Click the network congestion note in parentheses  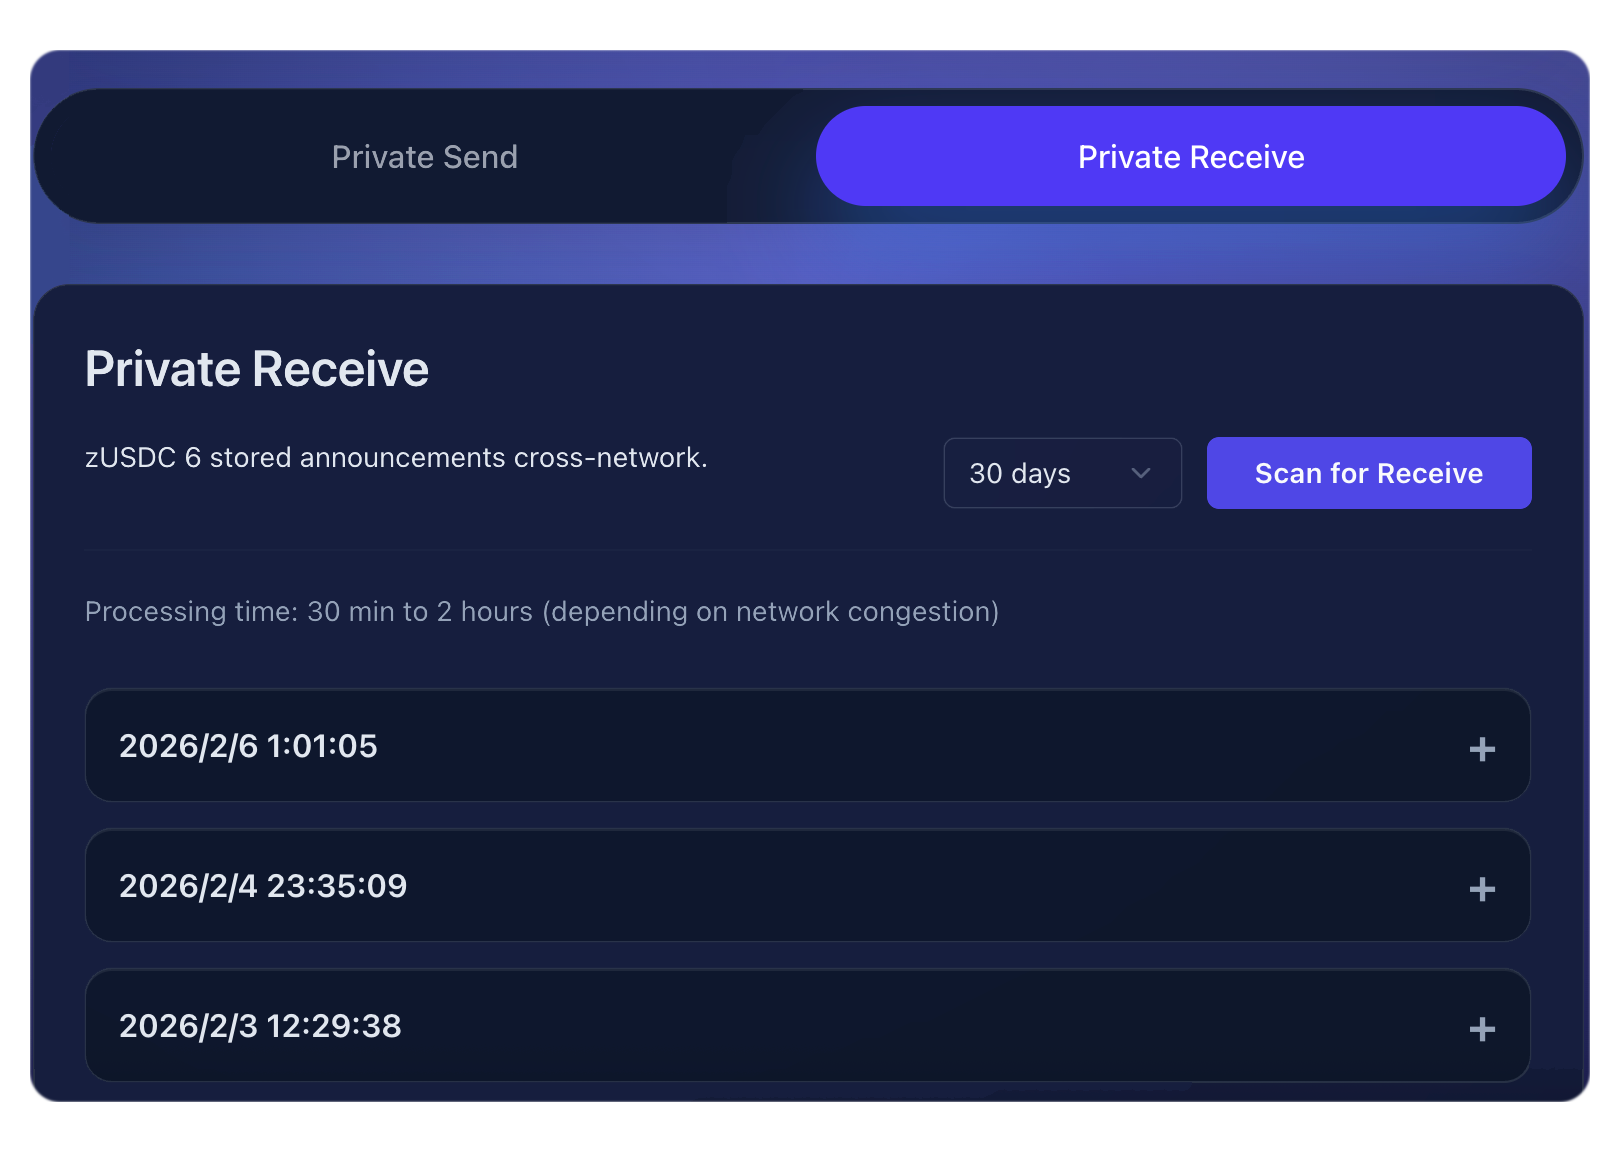click(x=770, y=611)
